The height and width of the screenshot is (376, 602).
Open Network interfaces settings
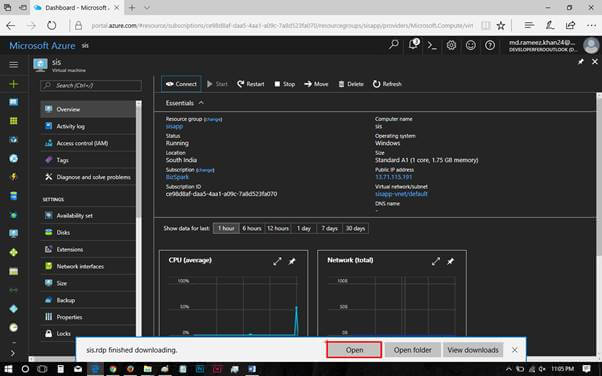[88, 266]
